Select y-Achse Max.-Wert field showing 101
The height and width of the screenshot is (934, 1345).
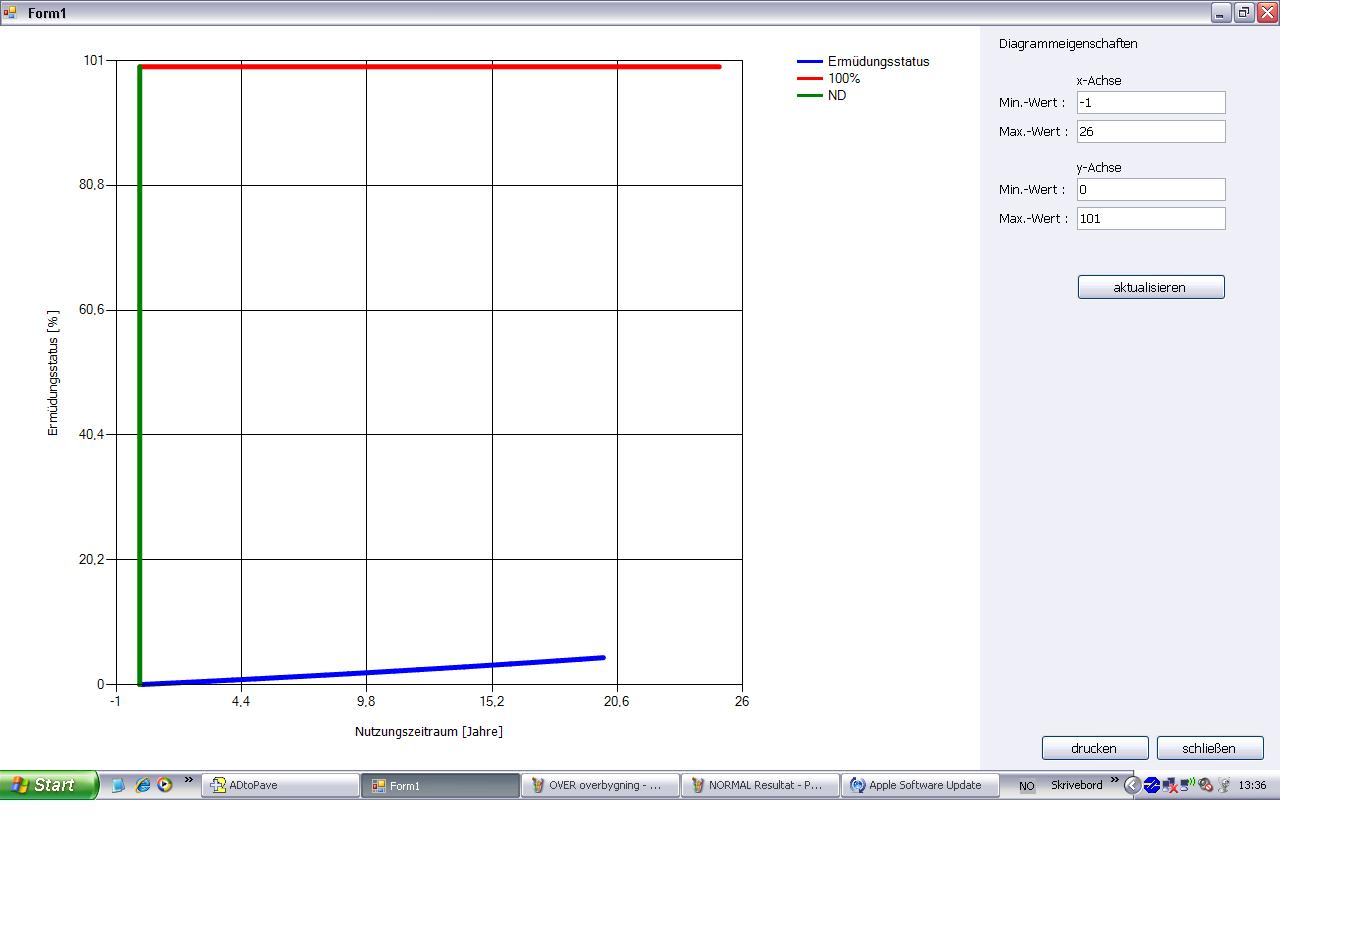pos(1151,218)
